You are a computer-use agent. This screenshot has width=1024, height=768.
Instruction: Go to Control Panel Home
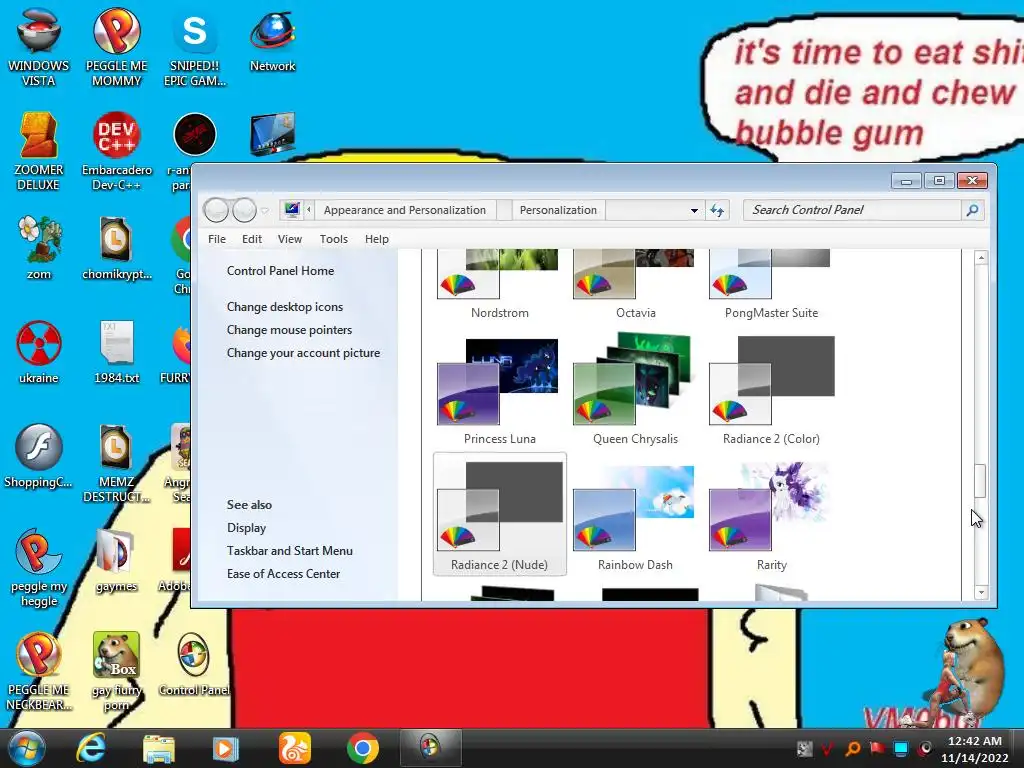[x=280, y=271]
